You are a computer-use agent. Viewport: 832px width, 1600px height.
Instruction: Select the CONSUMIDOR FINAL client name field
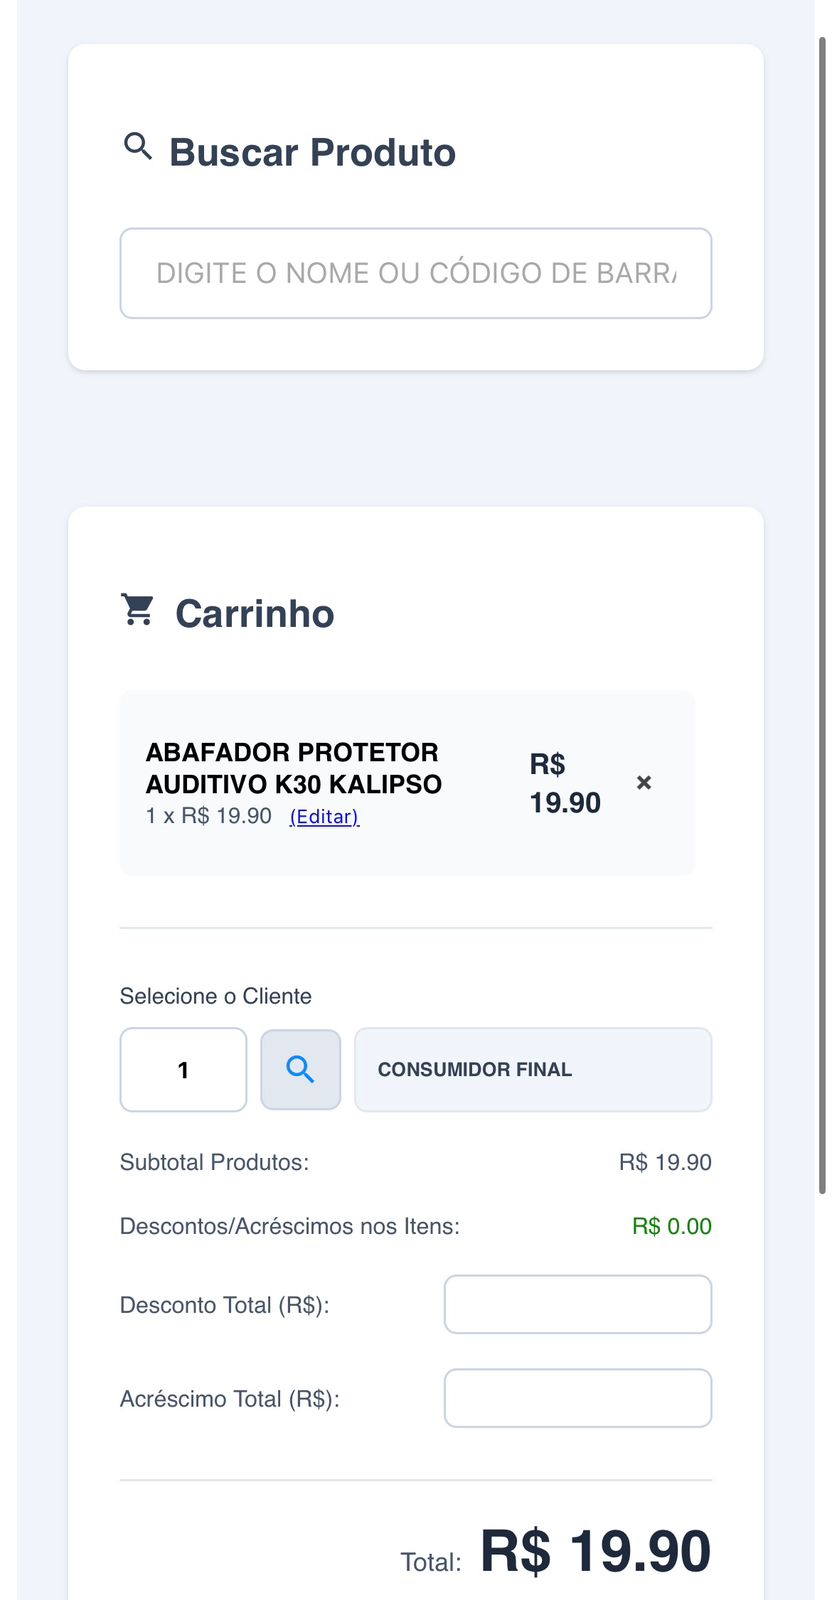click(532, 1070)
